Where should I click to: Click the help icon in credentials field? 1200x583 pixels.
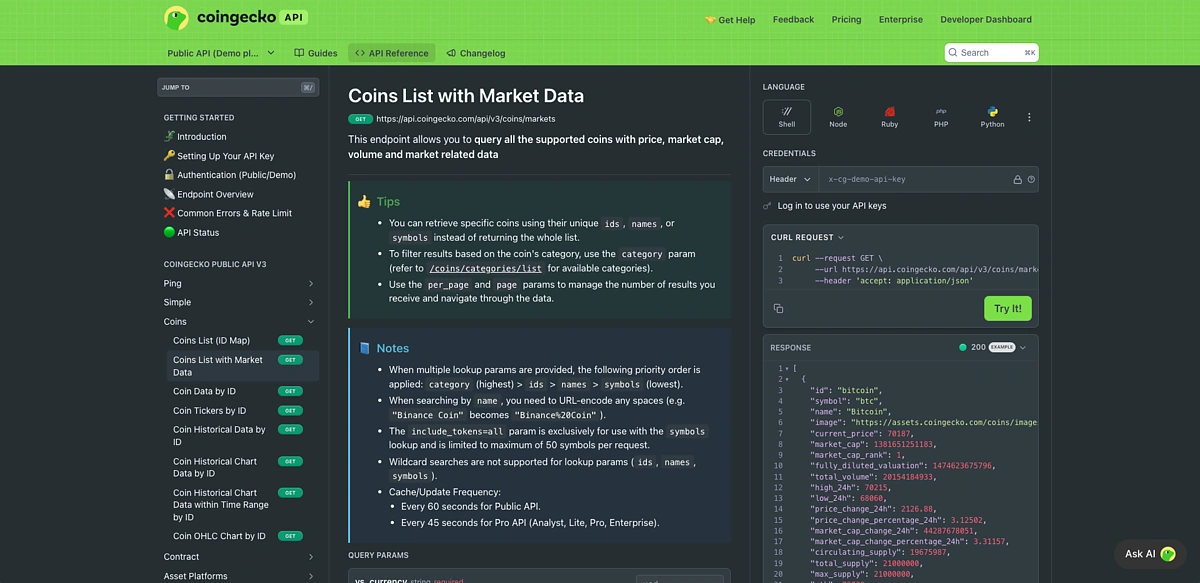pyautogui.click(x=1031, y=180)
